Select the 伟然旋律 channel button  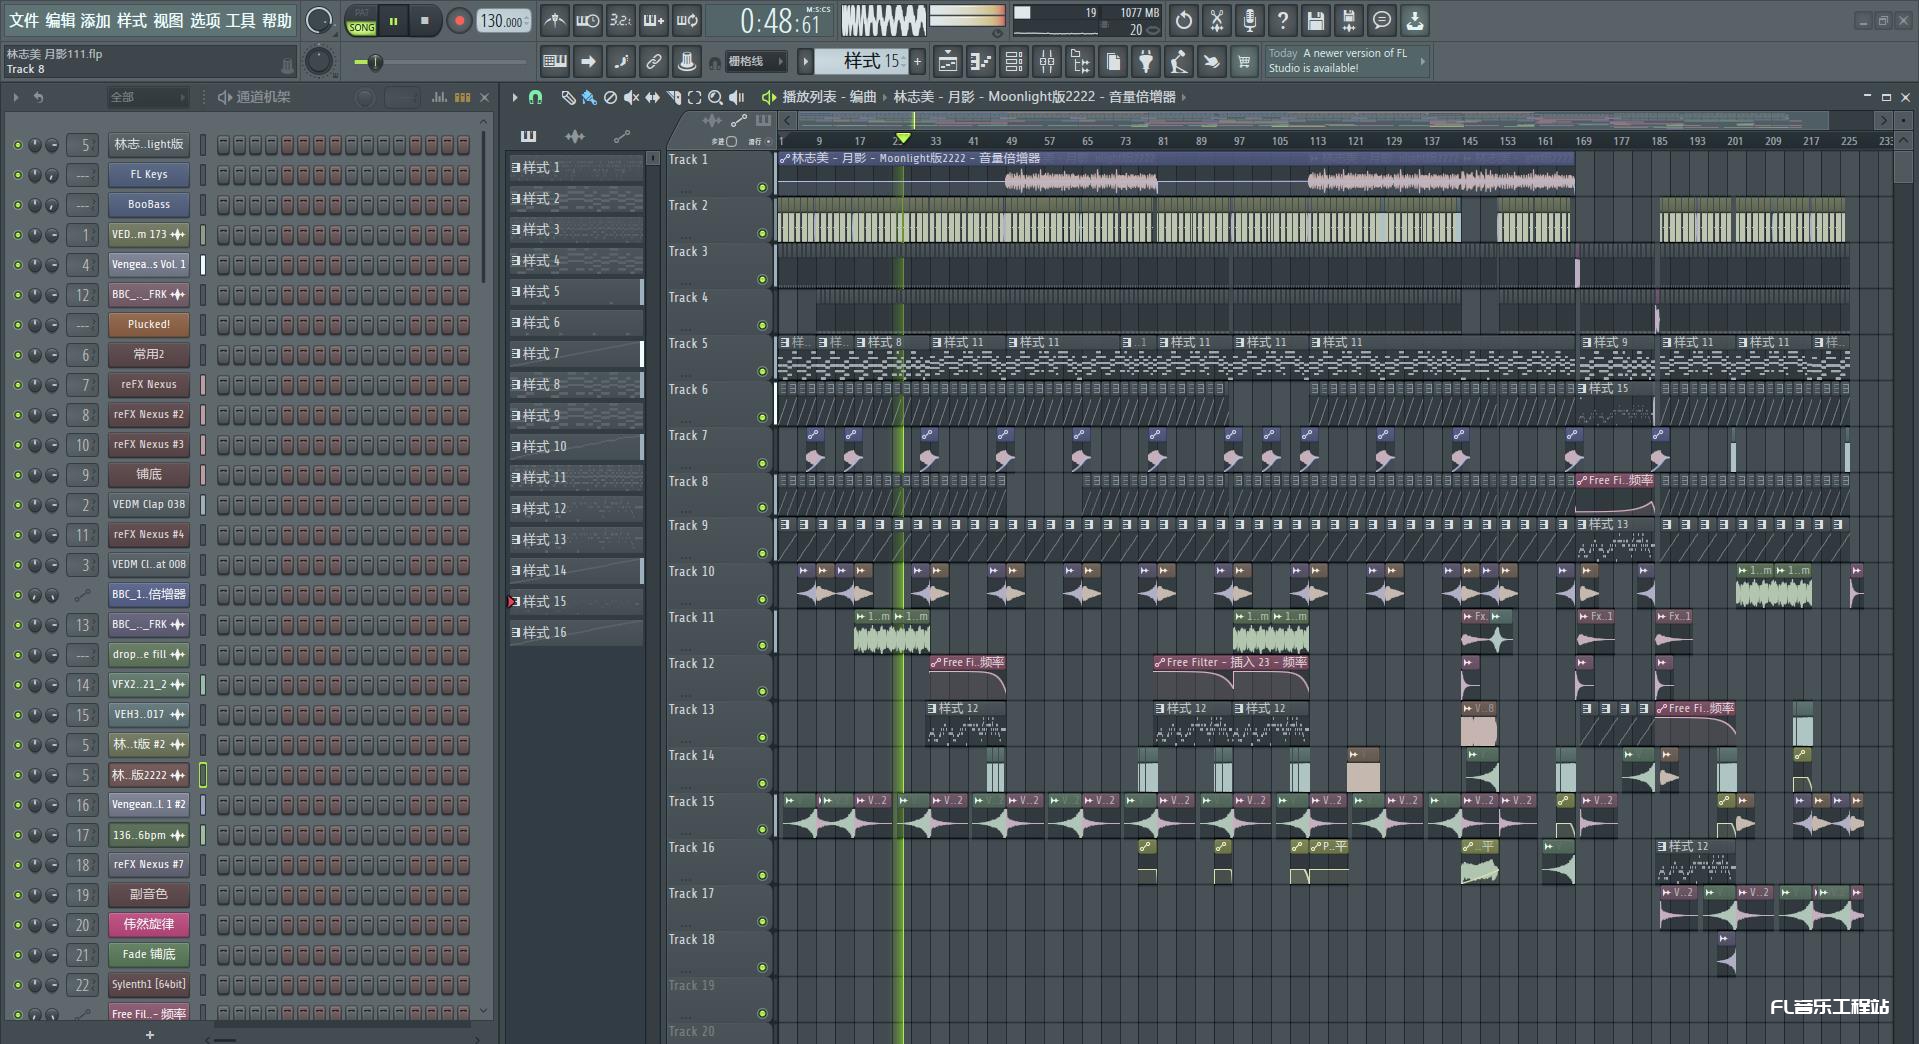click(x=149, y=925)
